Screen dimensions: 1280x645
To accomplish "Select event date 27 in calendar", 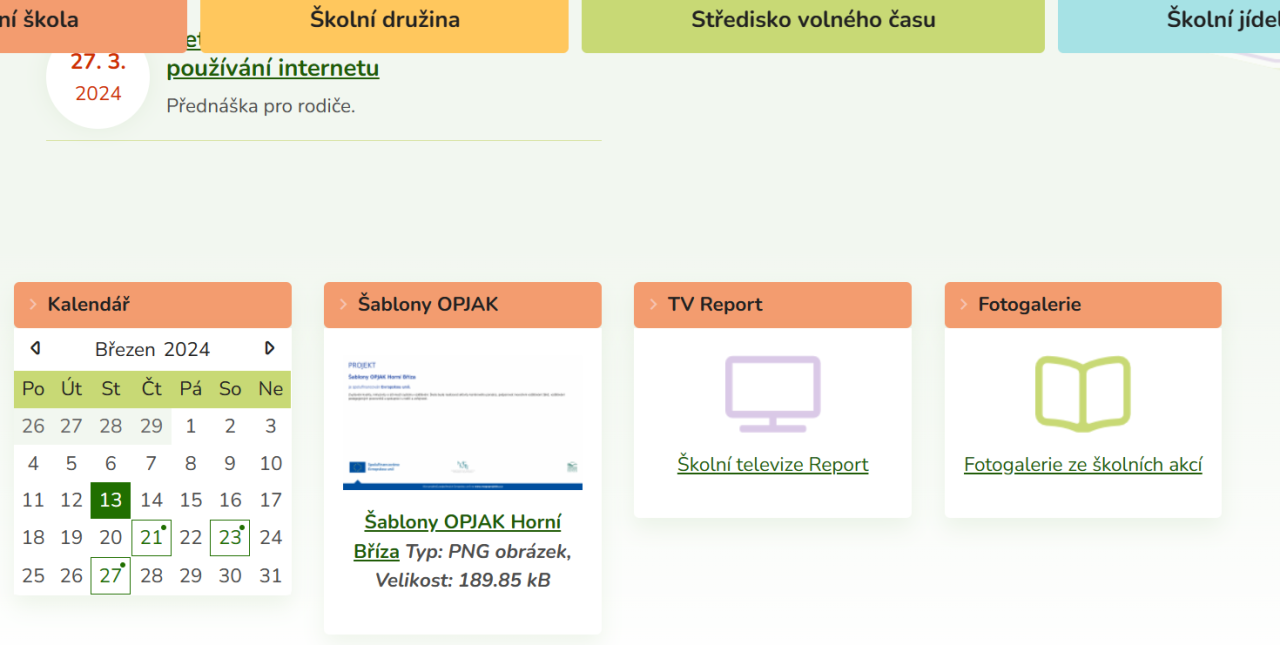I will 110,576.
